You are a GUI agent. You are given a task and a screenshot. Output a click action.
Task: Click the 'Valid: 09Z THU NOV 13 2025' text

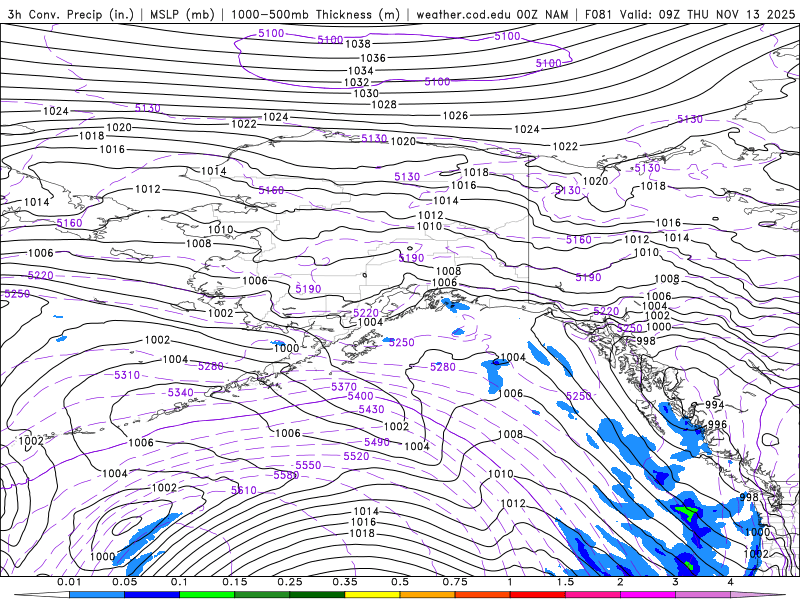(x=707, y=14)
